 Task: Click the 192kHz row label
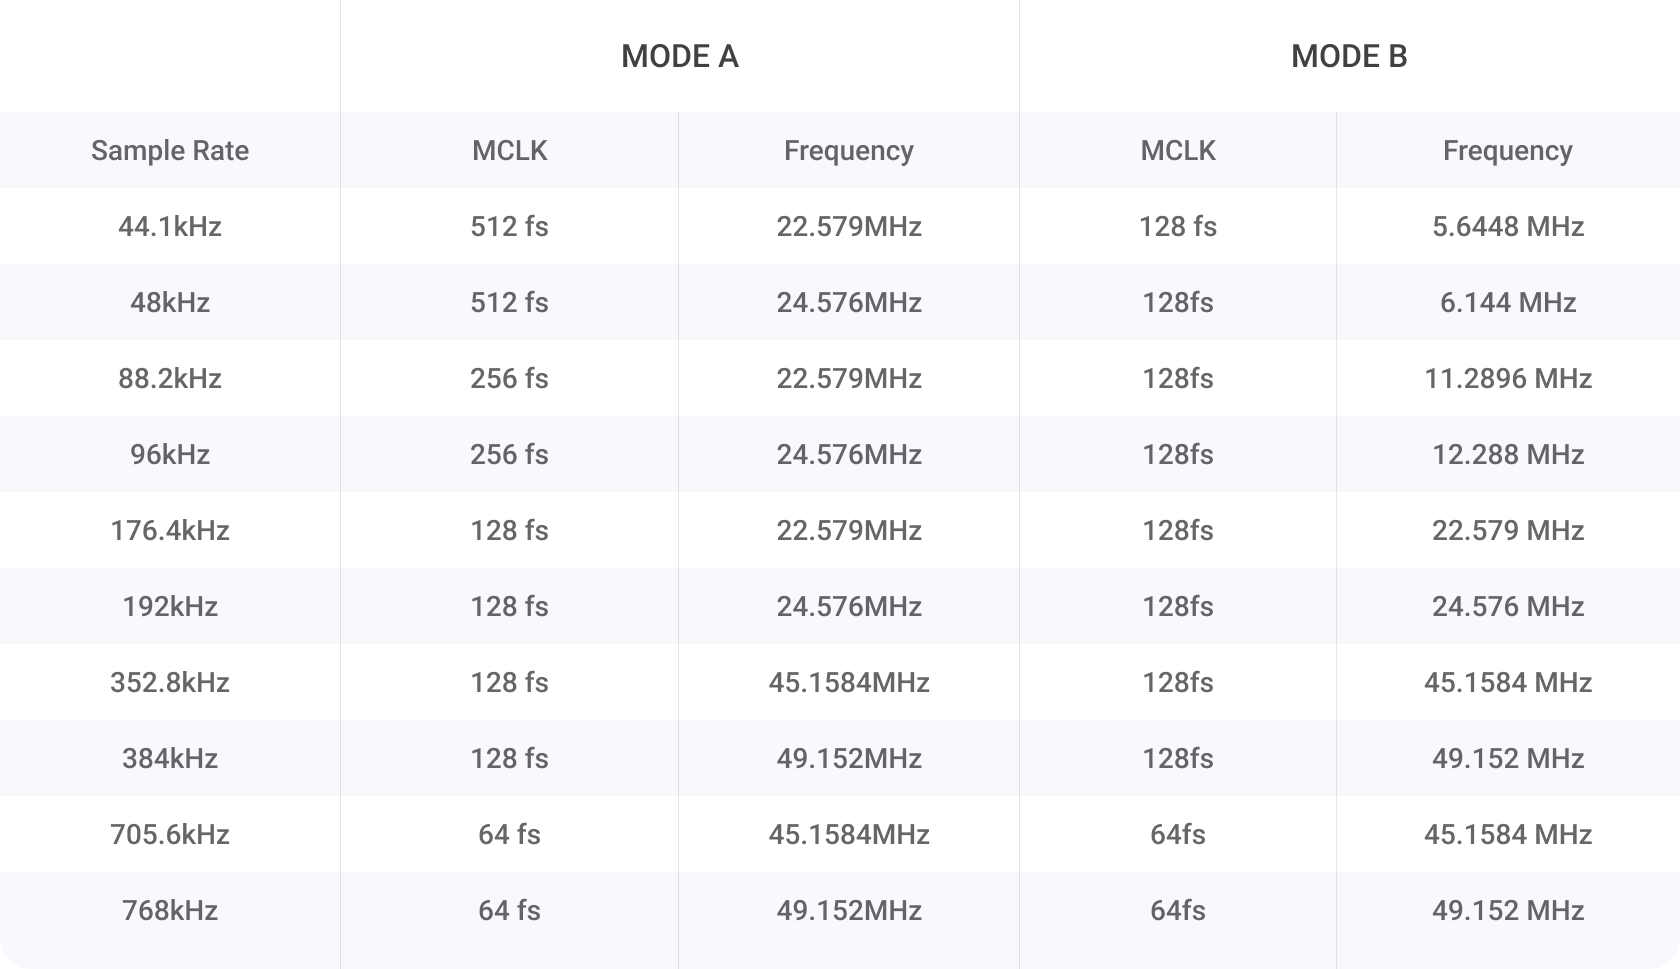[x=170, y=606]
